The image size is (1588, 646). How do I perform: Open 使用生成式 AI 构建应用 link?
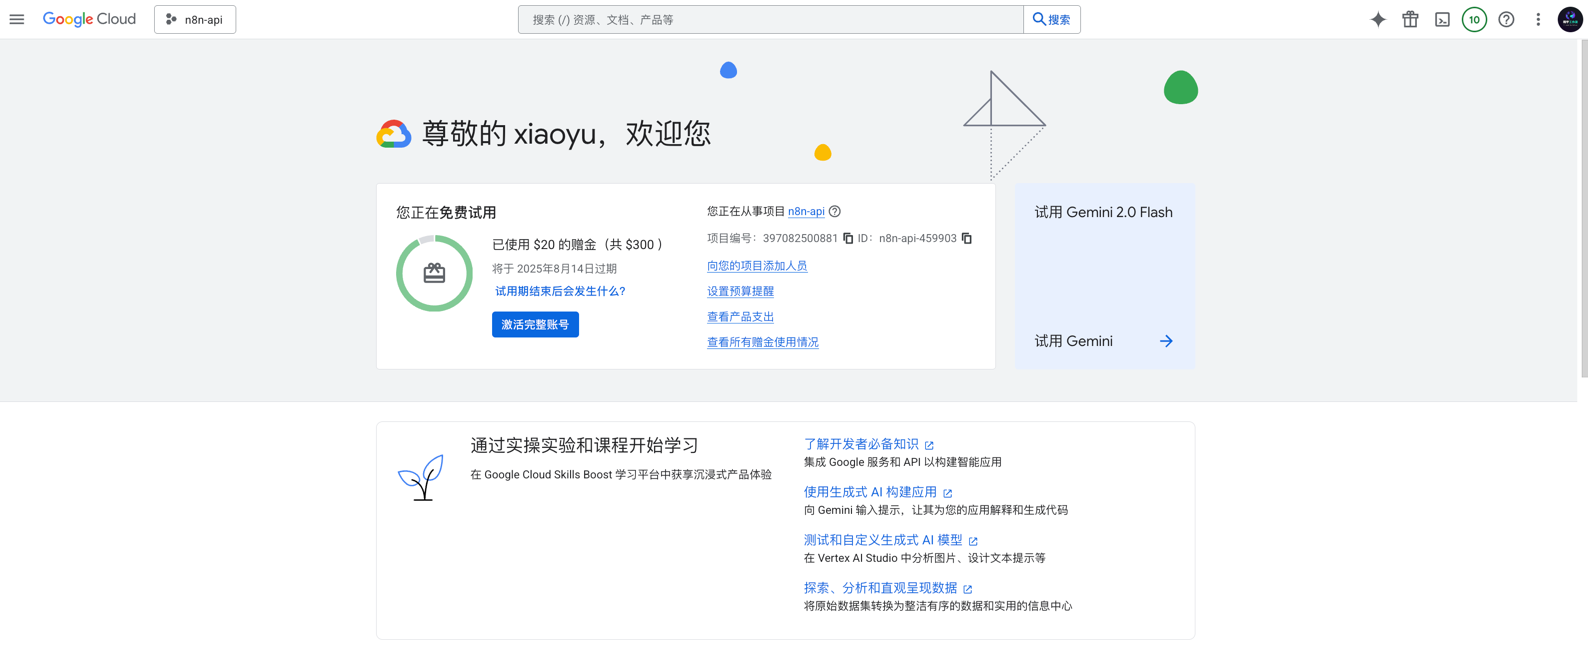point(870,492)
